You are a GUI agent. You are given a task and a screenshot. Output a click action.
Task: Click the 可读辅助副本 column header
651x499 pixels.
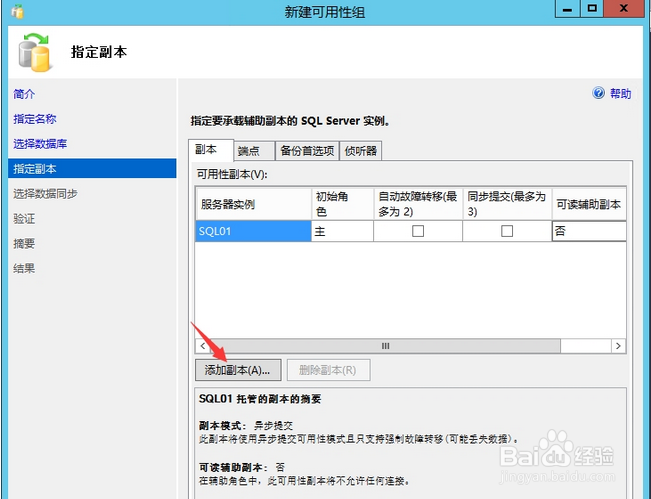click(589, 204)
